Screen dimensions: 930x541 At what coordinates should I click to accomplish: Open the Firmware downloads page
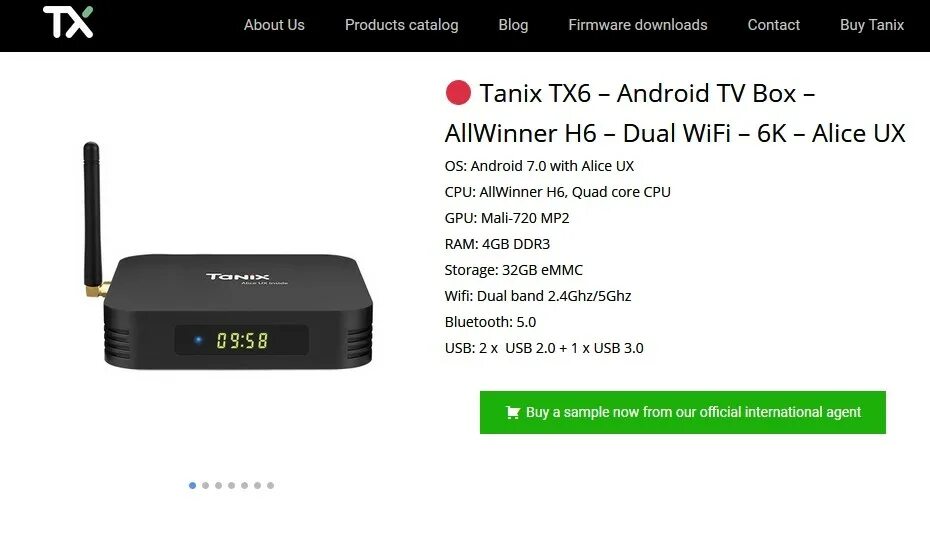coord(638,25)
